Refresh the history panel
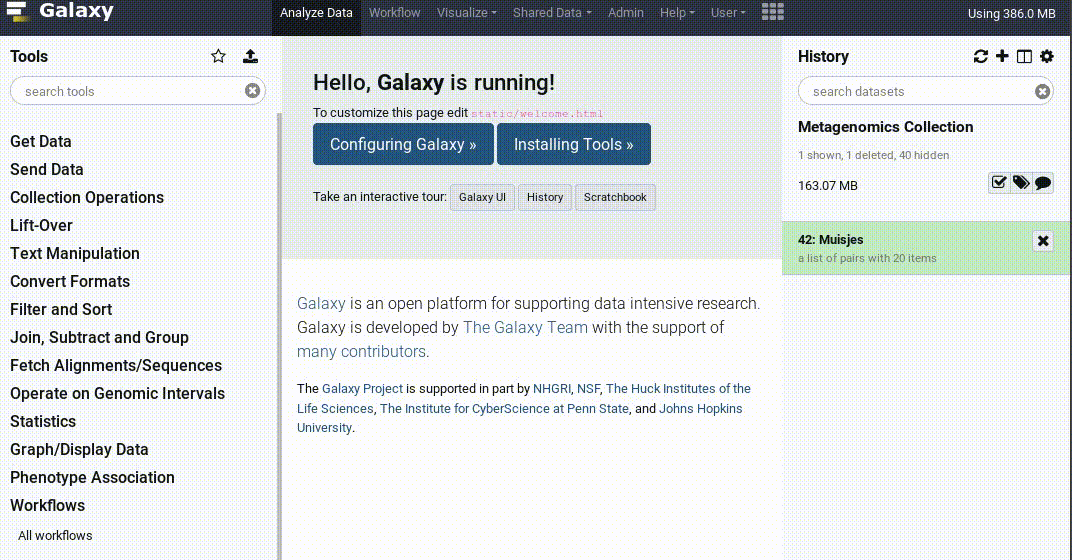The image size is (1072, 560). [980, 57]
